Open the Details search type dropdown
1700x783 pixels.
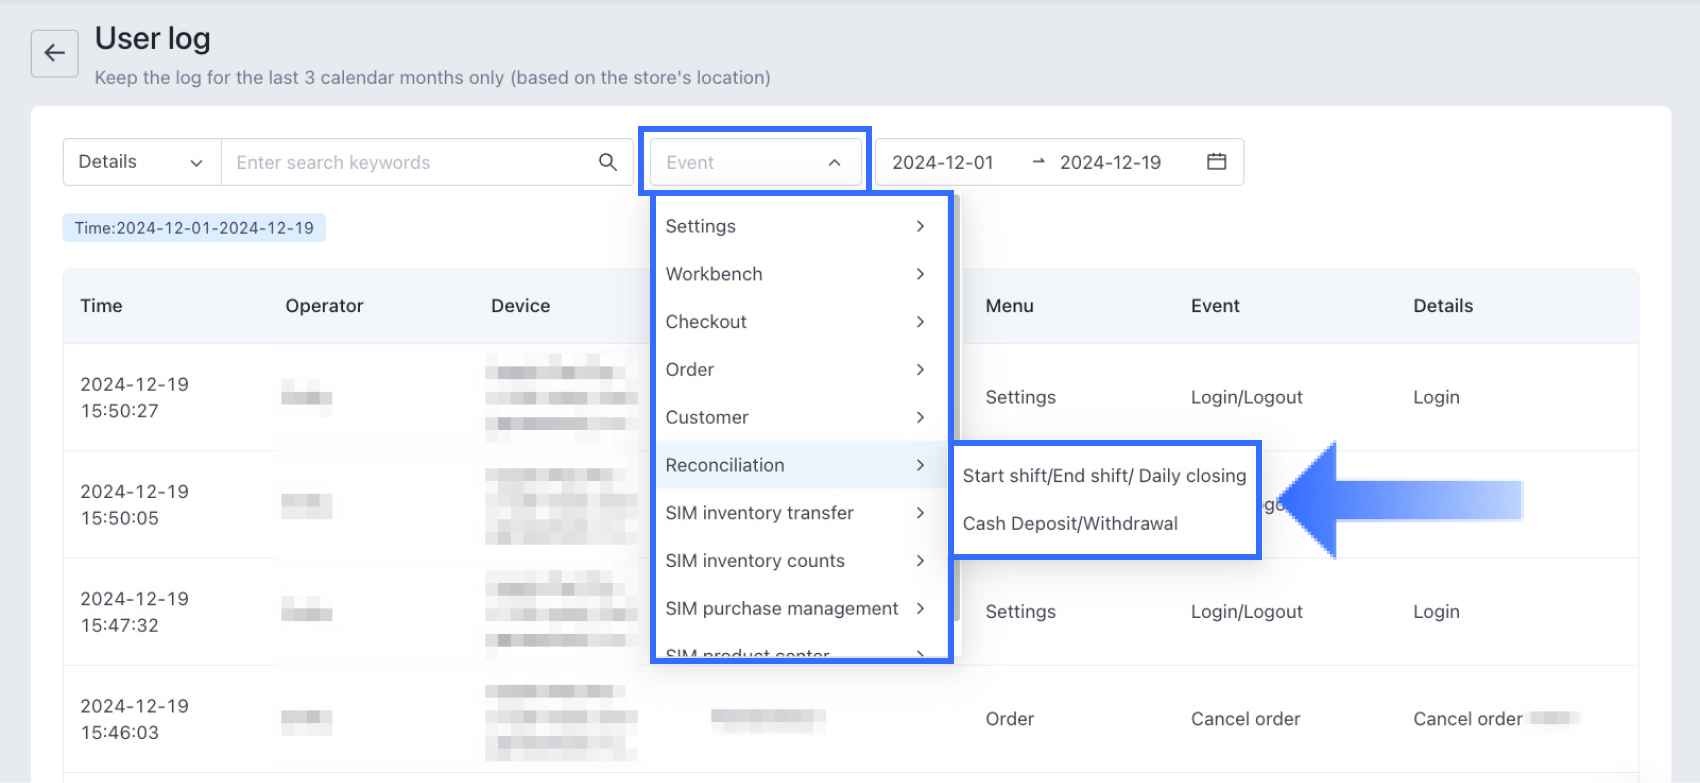(x=141, y=162)
